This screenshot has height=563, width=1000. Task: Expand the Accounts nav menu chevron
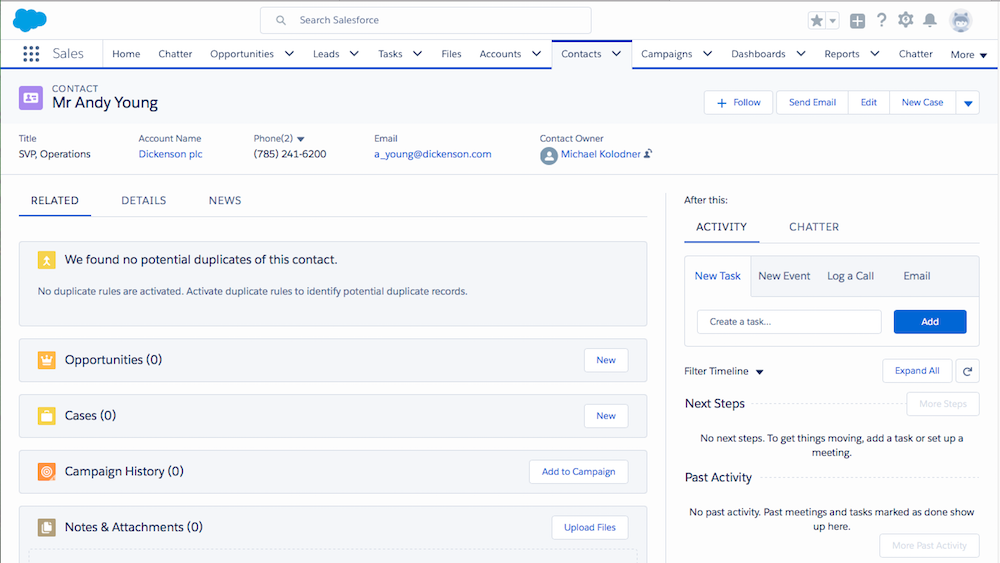pos(536,54)
